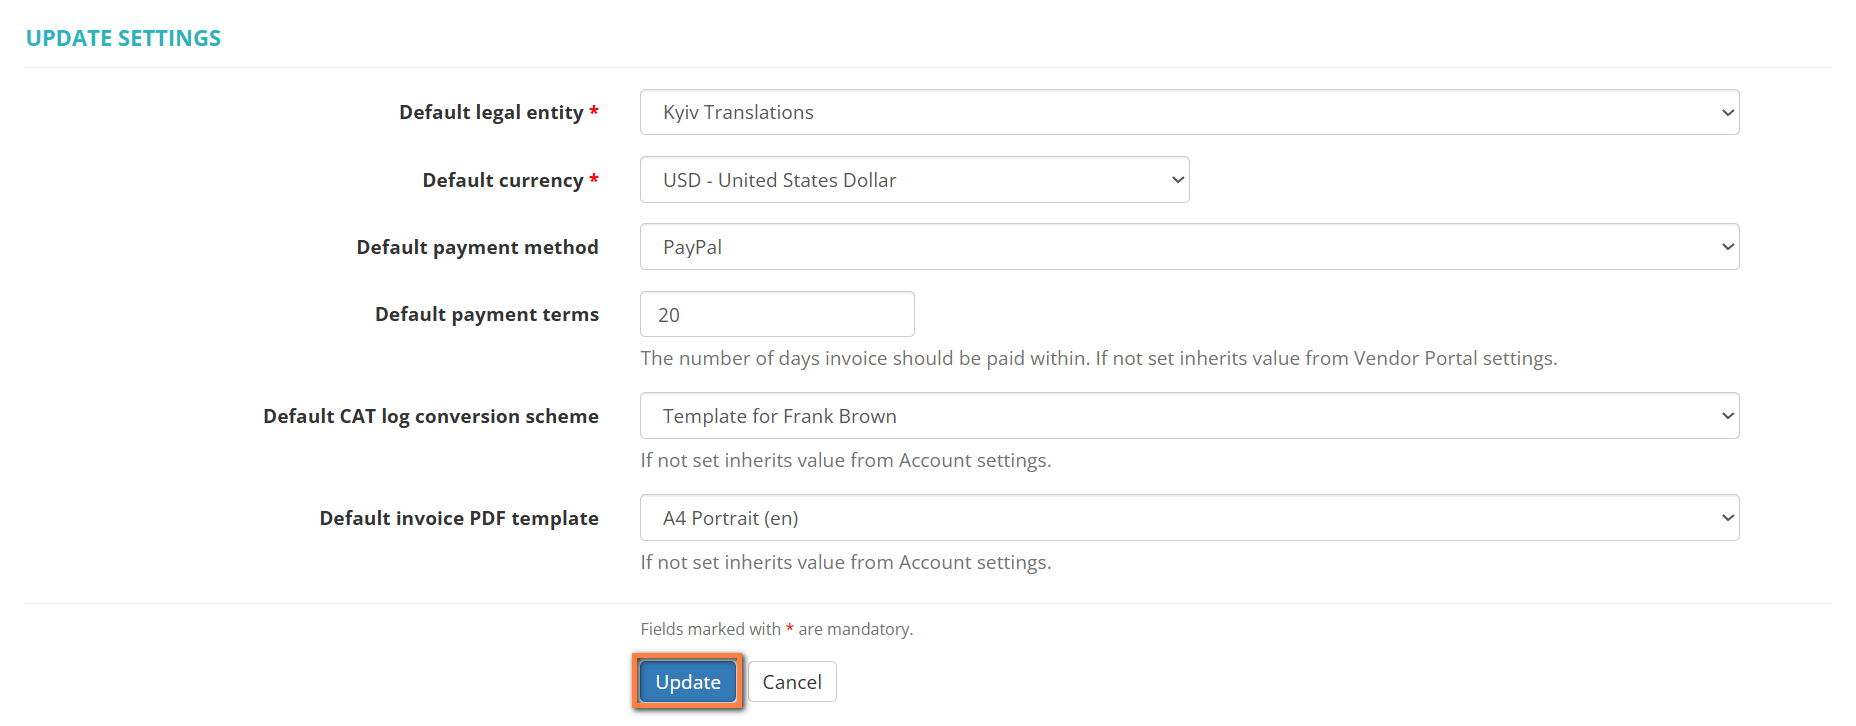Click the "Fields marked with * are mandatory" note

click(776, 629)
